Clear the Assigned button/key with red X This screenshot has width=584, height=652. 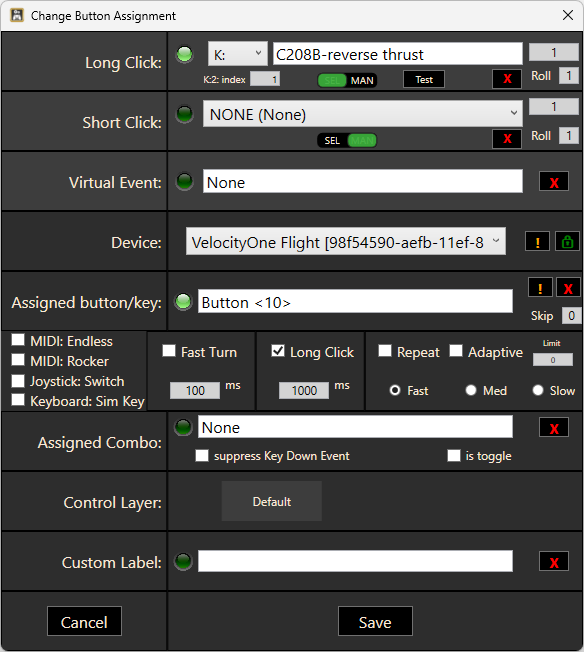(568, 287)
